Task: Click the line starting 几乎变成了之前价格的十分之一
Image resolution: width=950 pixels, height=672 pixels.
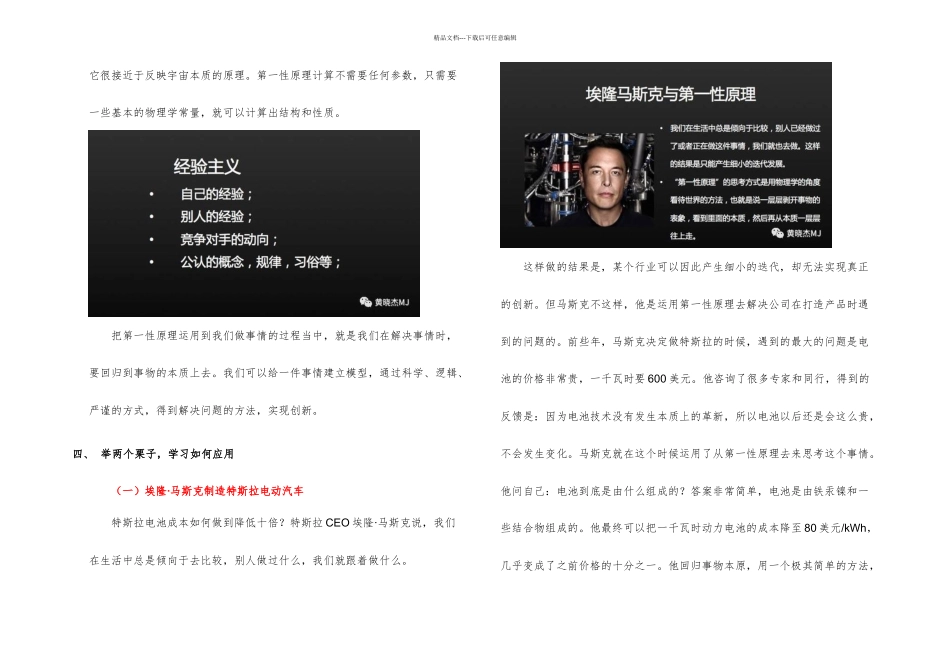Action: (688, 565)
